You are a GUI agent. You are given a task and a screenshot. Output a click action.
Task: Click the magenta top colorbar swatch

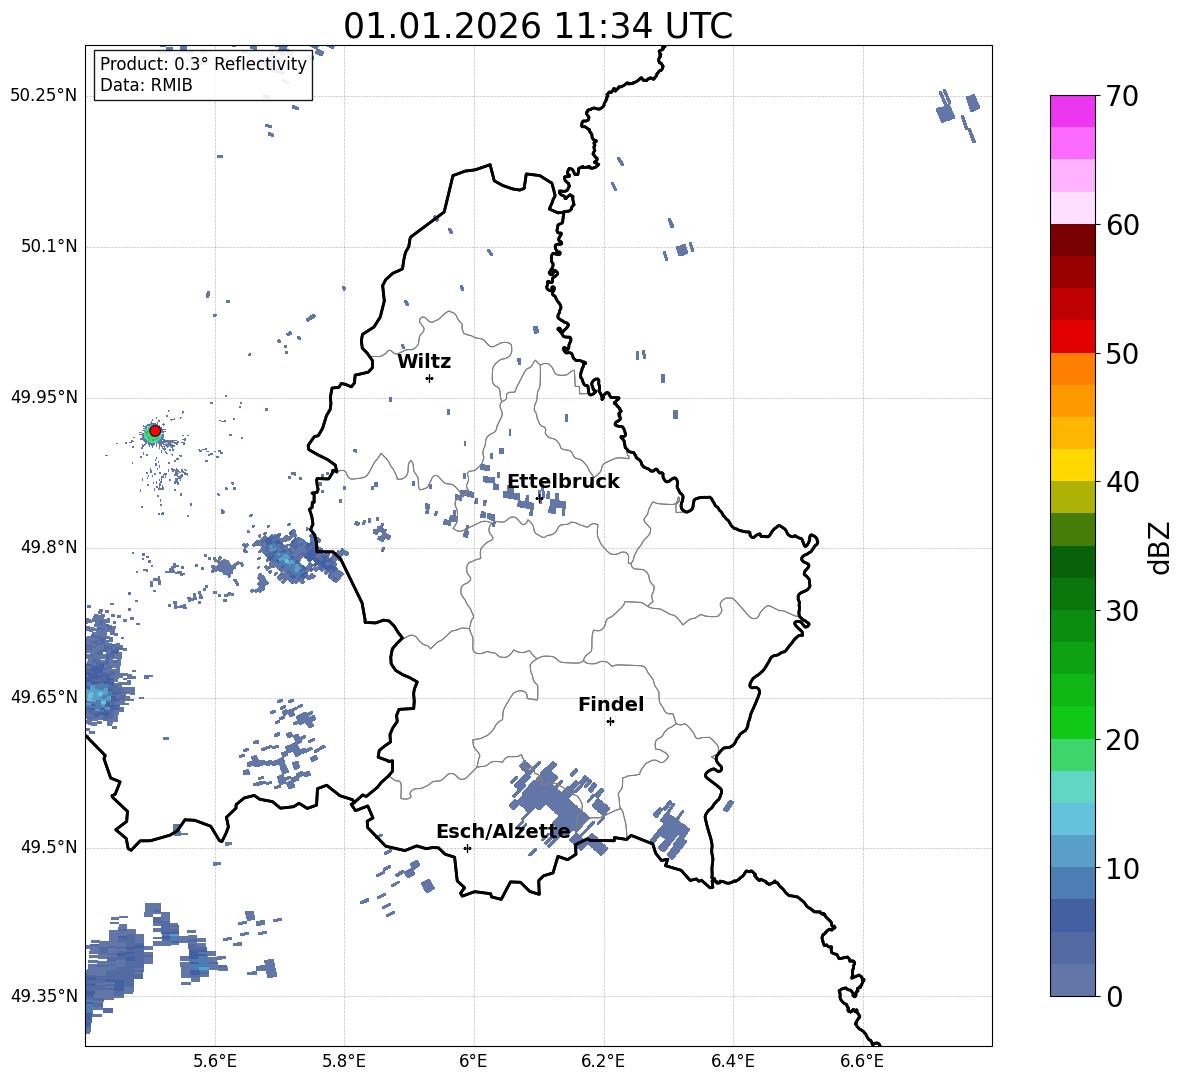tap(1072, 111)
